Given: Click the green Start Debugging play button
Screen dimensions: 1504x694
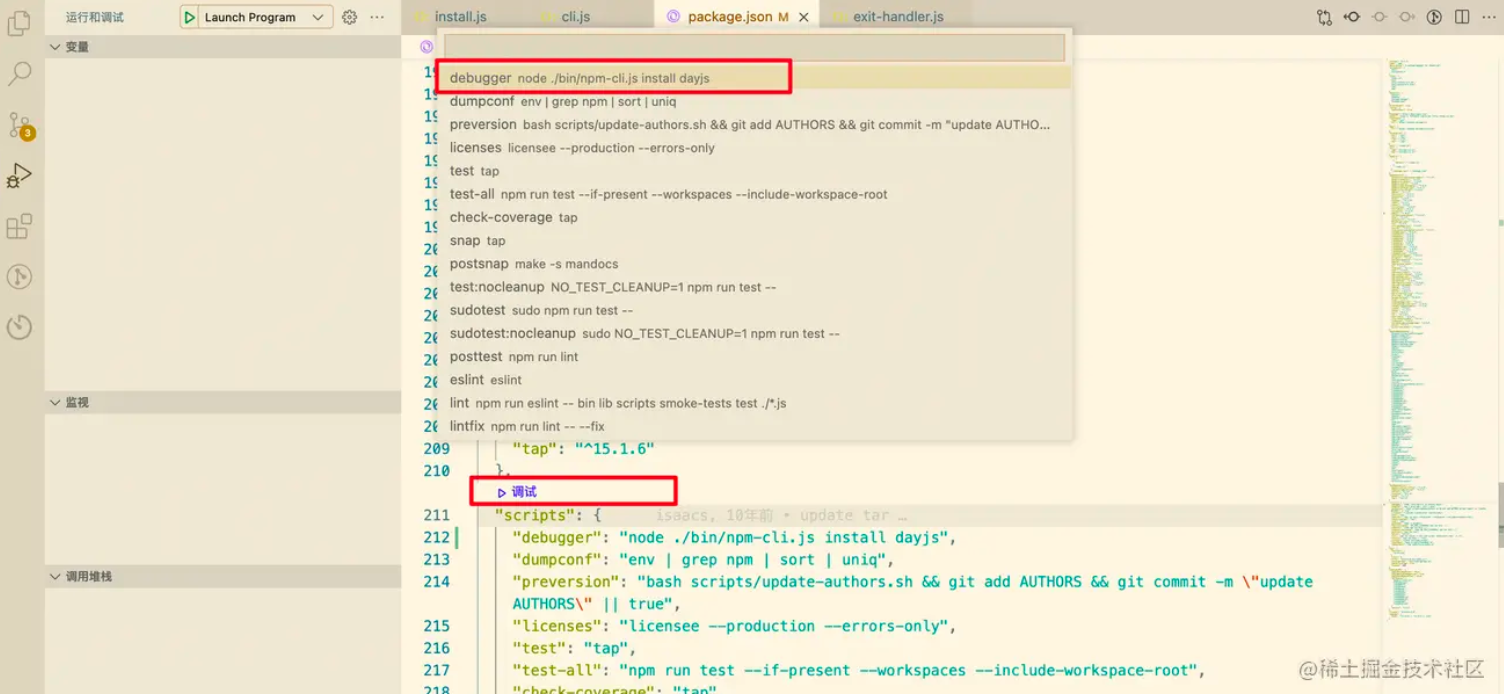Looking at the screenshot, I should coord(189,17).
